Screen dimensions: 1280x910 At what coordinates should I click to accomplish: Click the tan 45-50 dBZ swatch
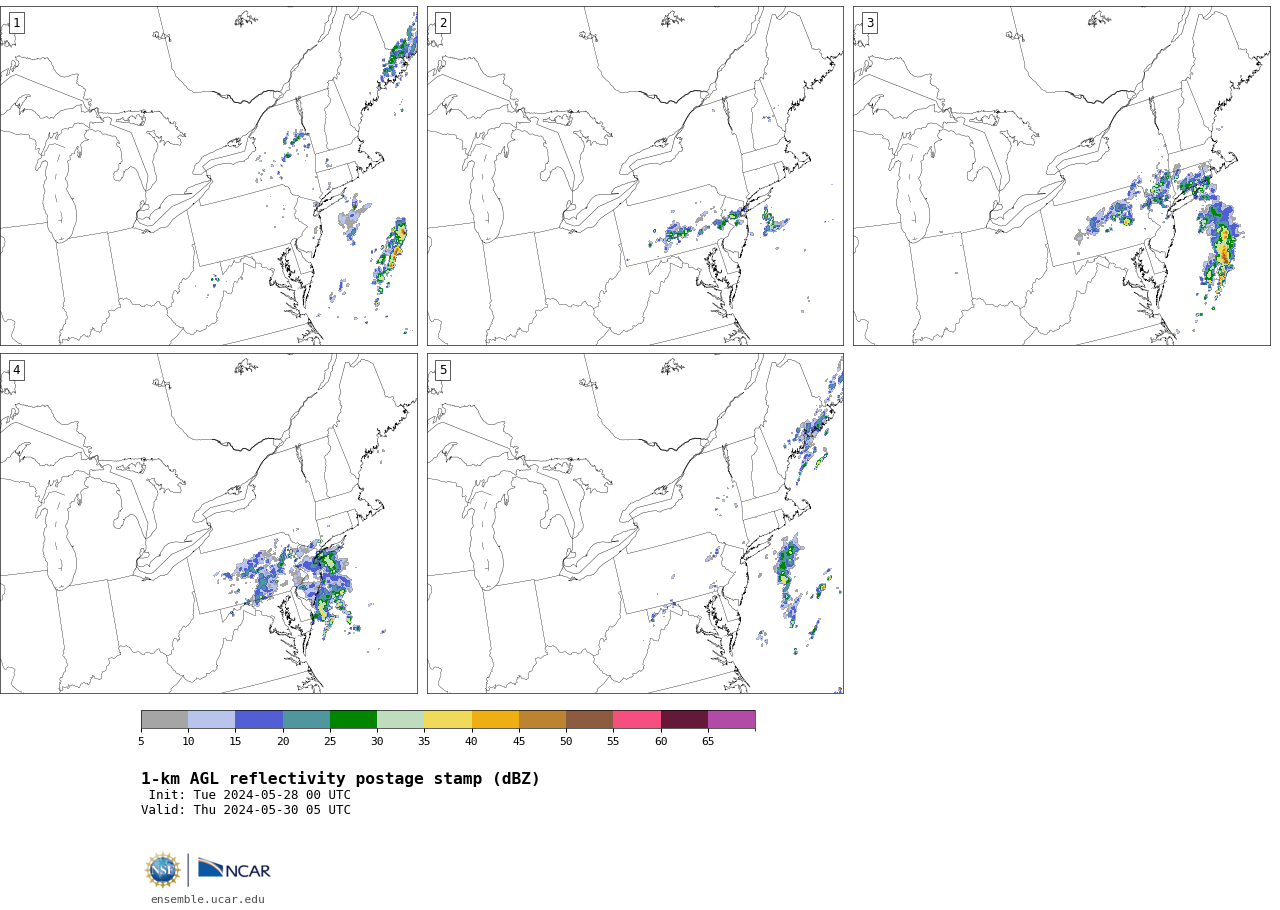[x=542, y=720]
